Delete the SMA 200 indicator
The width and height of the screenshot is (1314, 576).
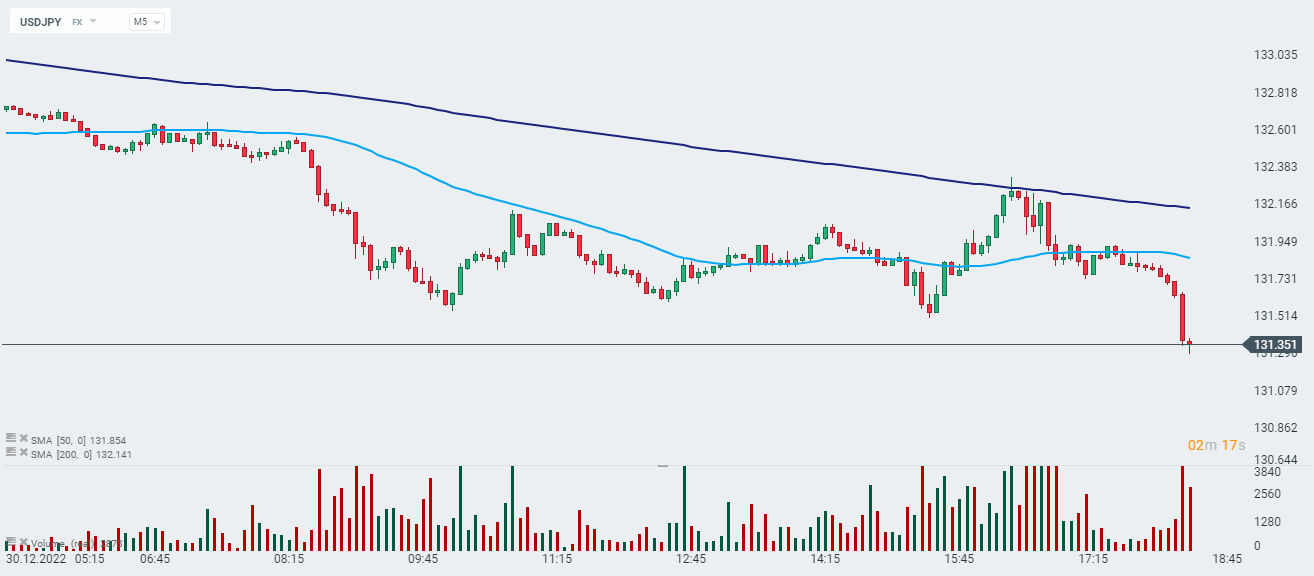pos(23,452)
